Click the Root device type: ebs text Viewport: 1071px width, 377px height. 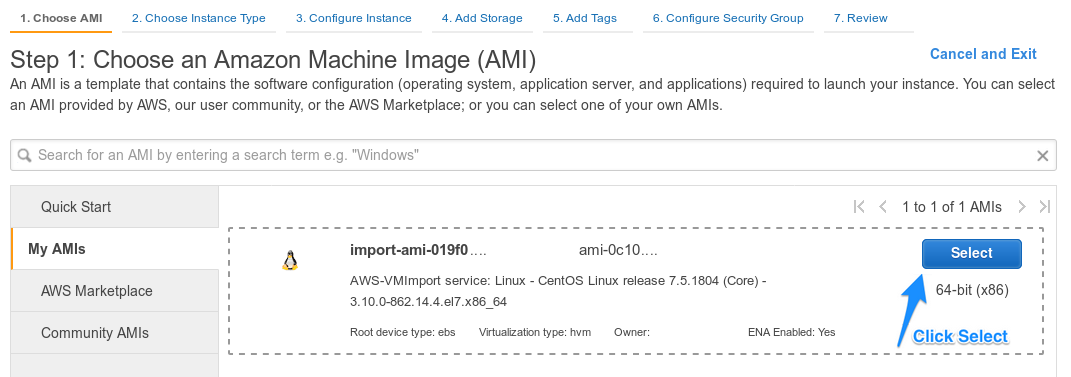pyautogui.click(x=402, y=333)
